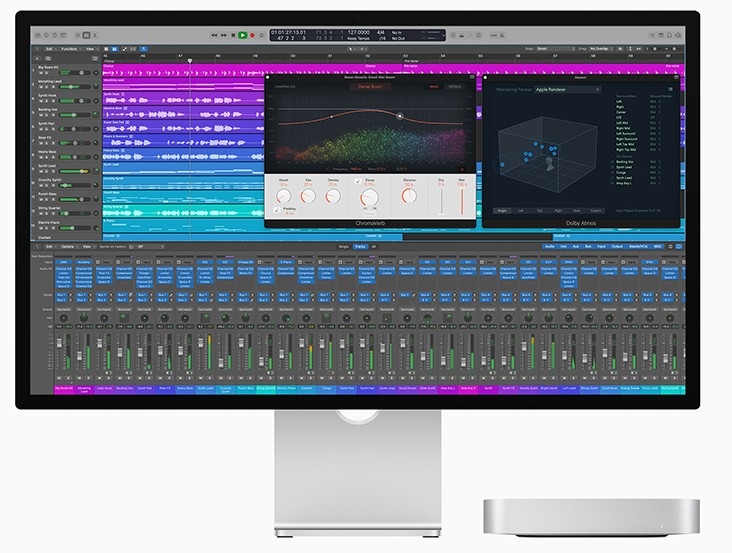Click the Forward transport button
Viewport: 732px width, 553px height.
[x=224, y=35]
